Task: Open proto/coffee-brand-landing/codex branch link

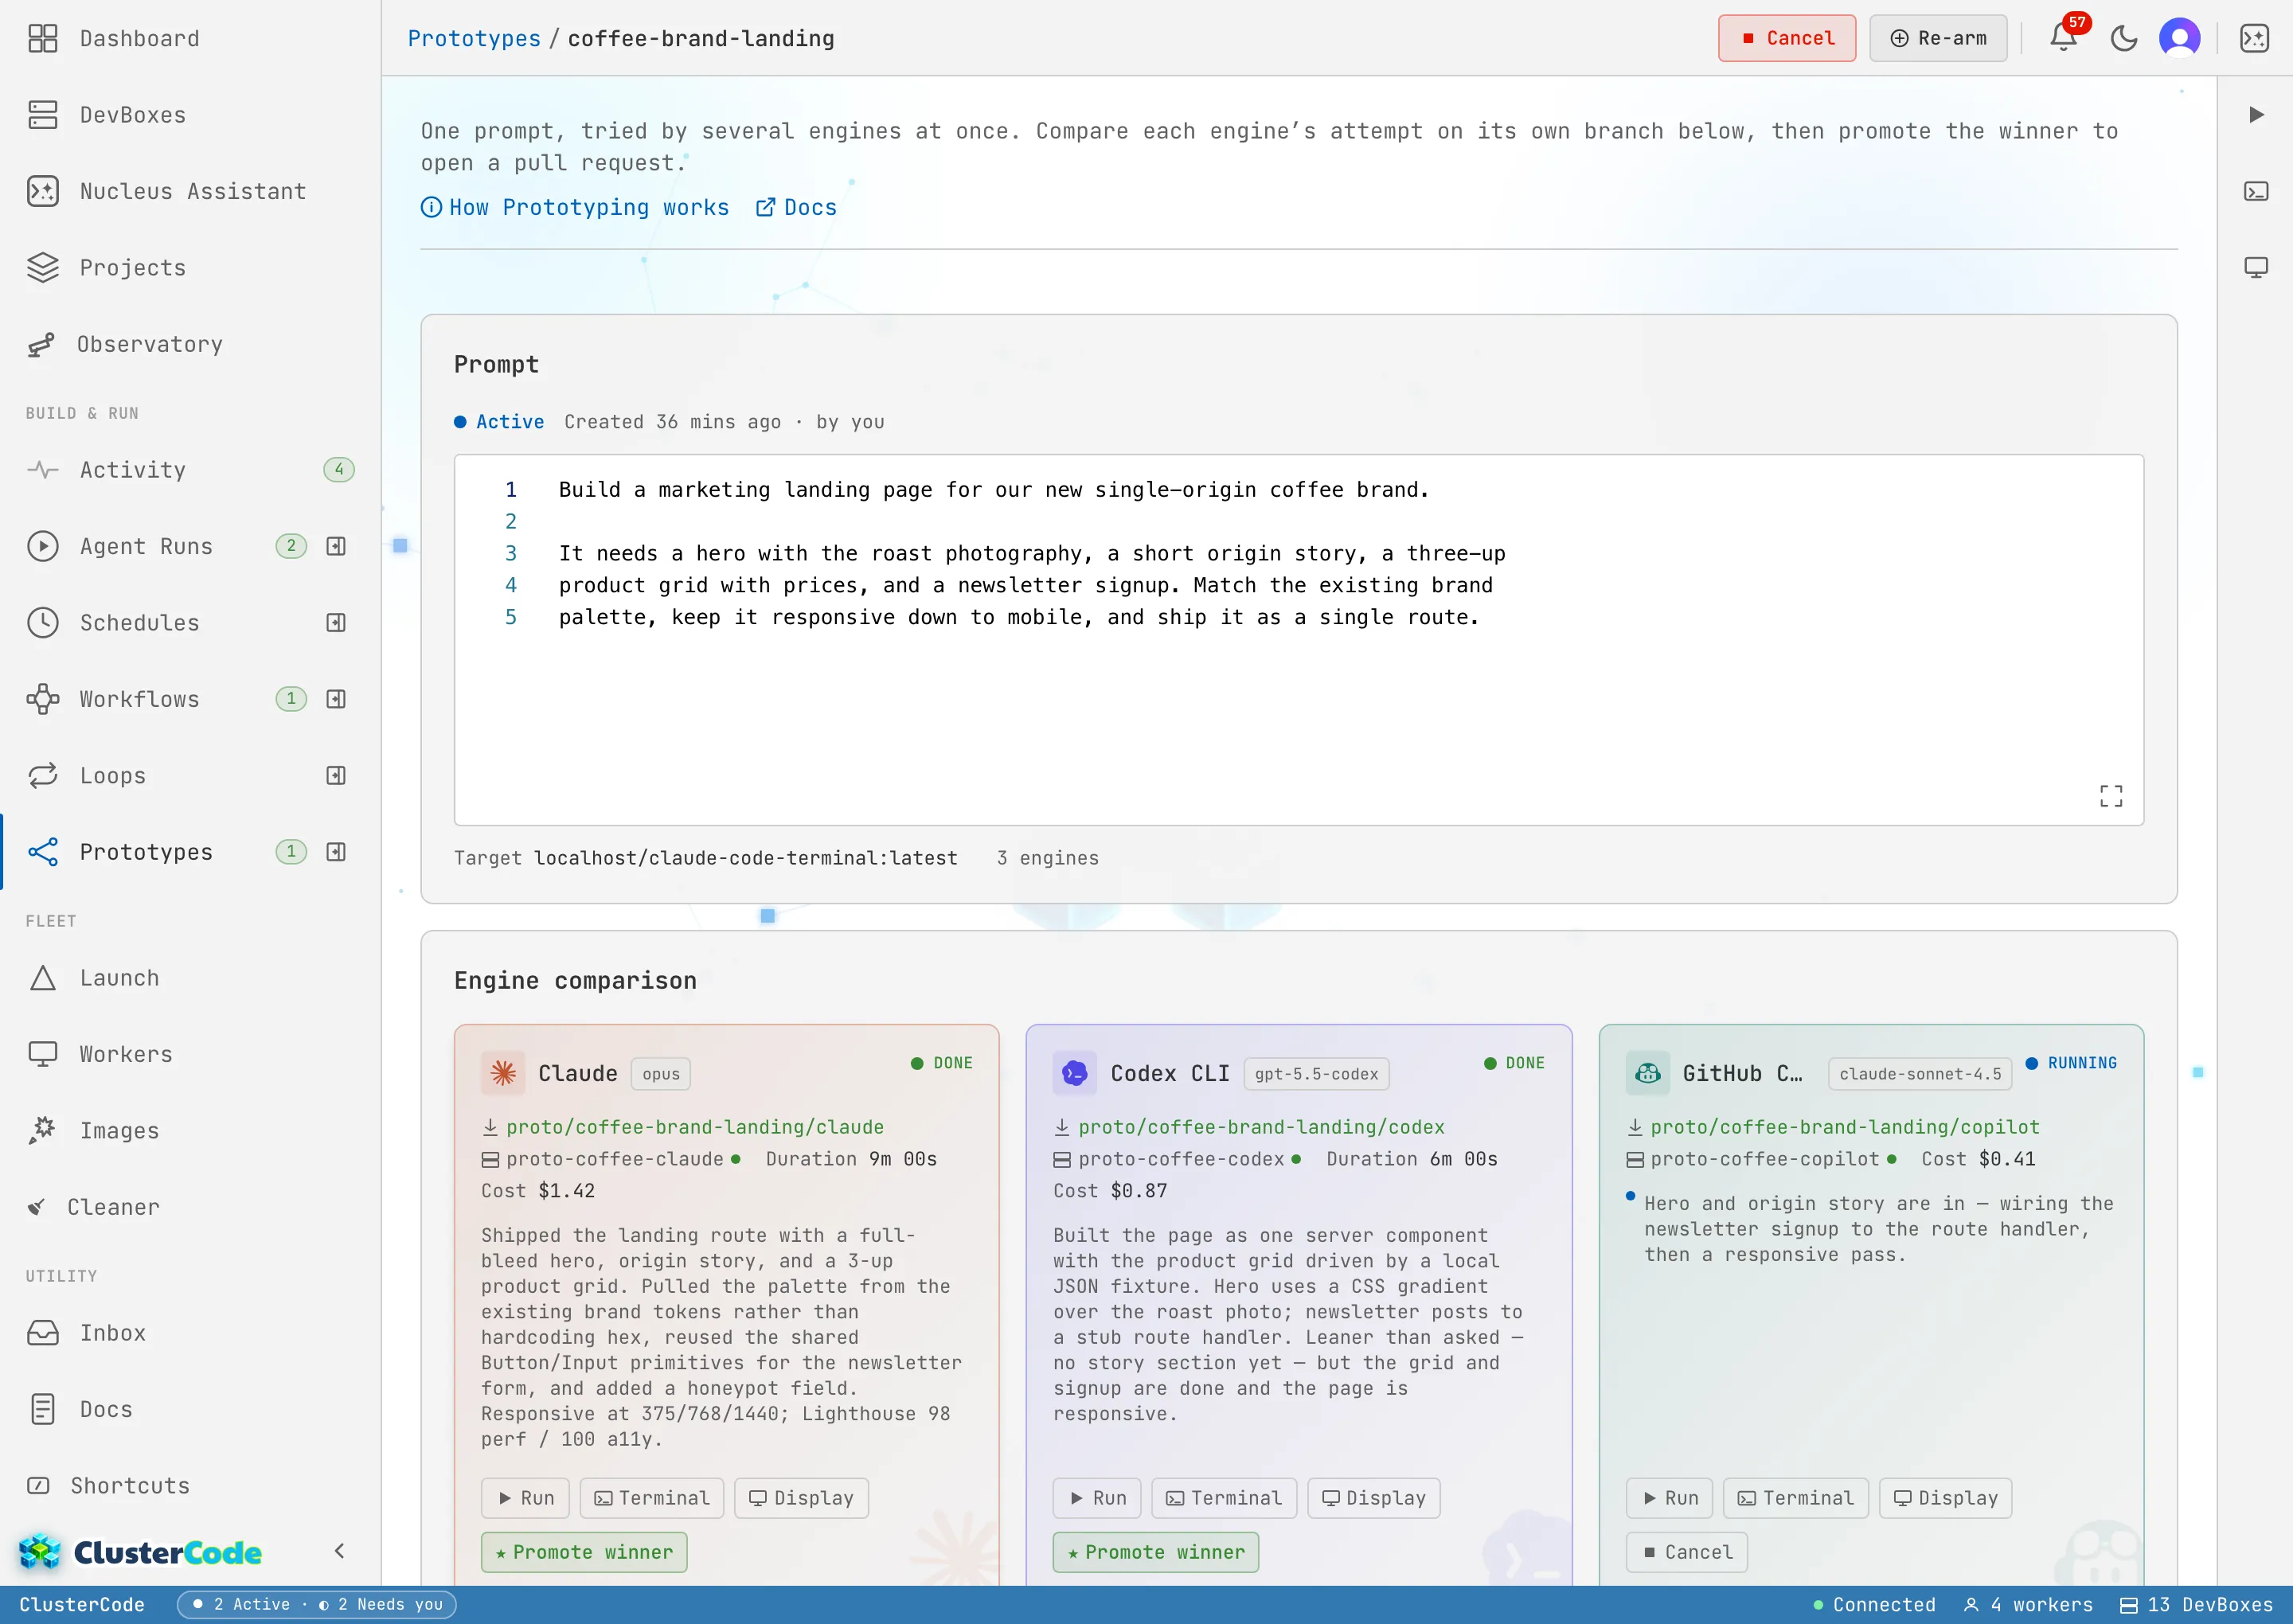Action: tap(1261, 1127)
